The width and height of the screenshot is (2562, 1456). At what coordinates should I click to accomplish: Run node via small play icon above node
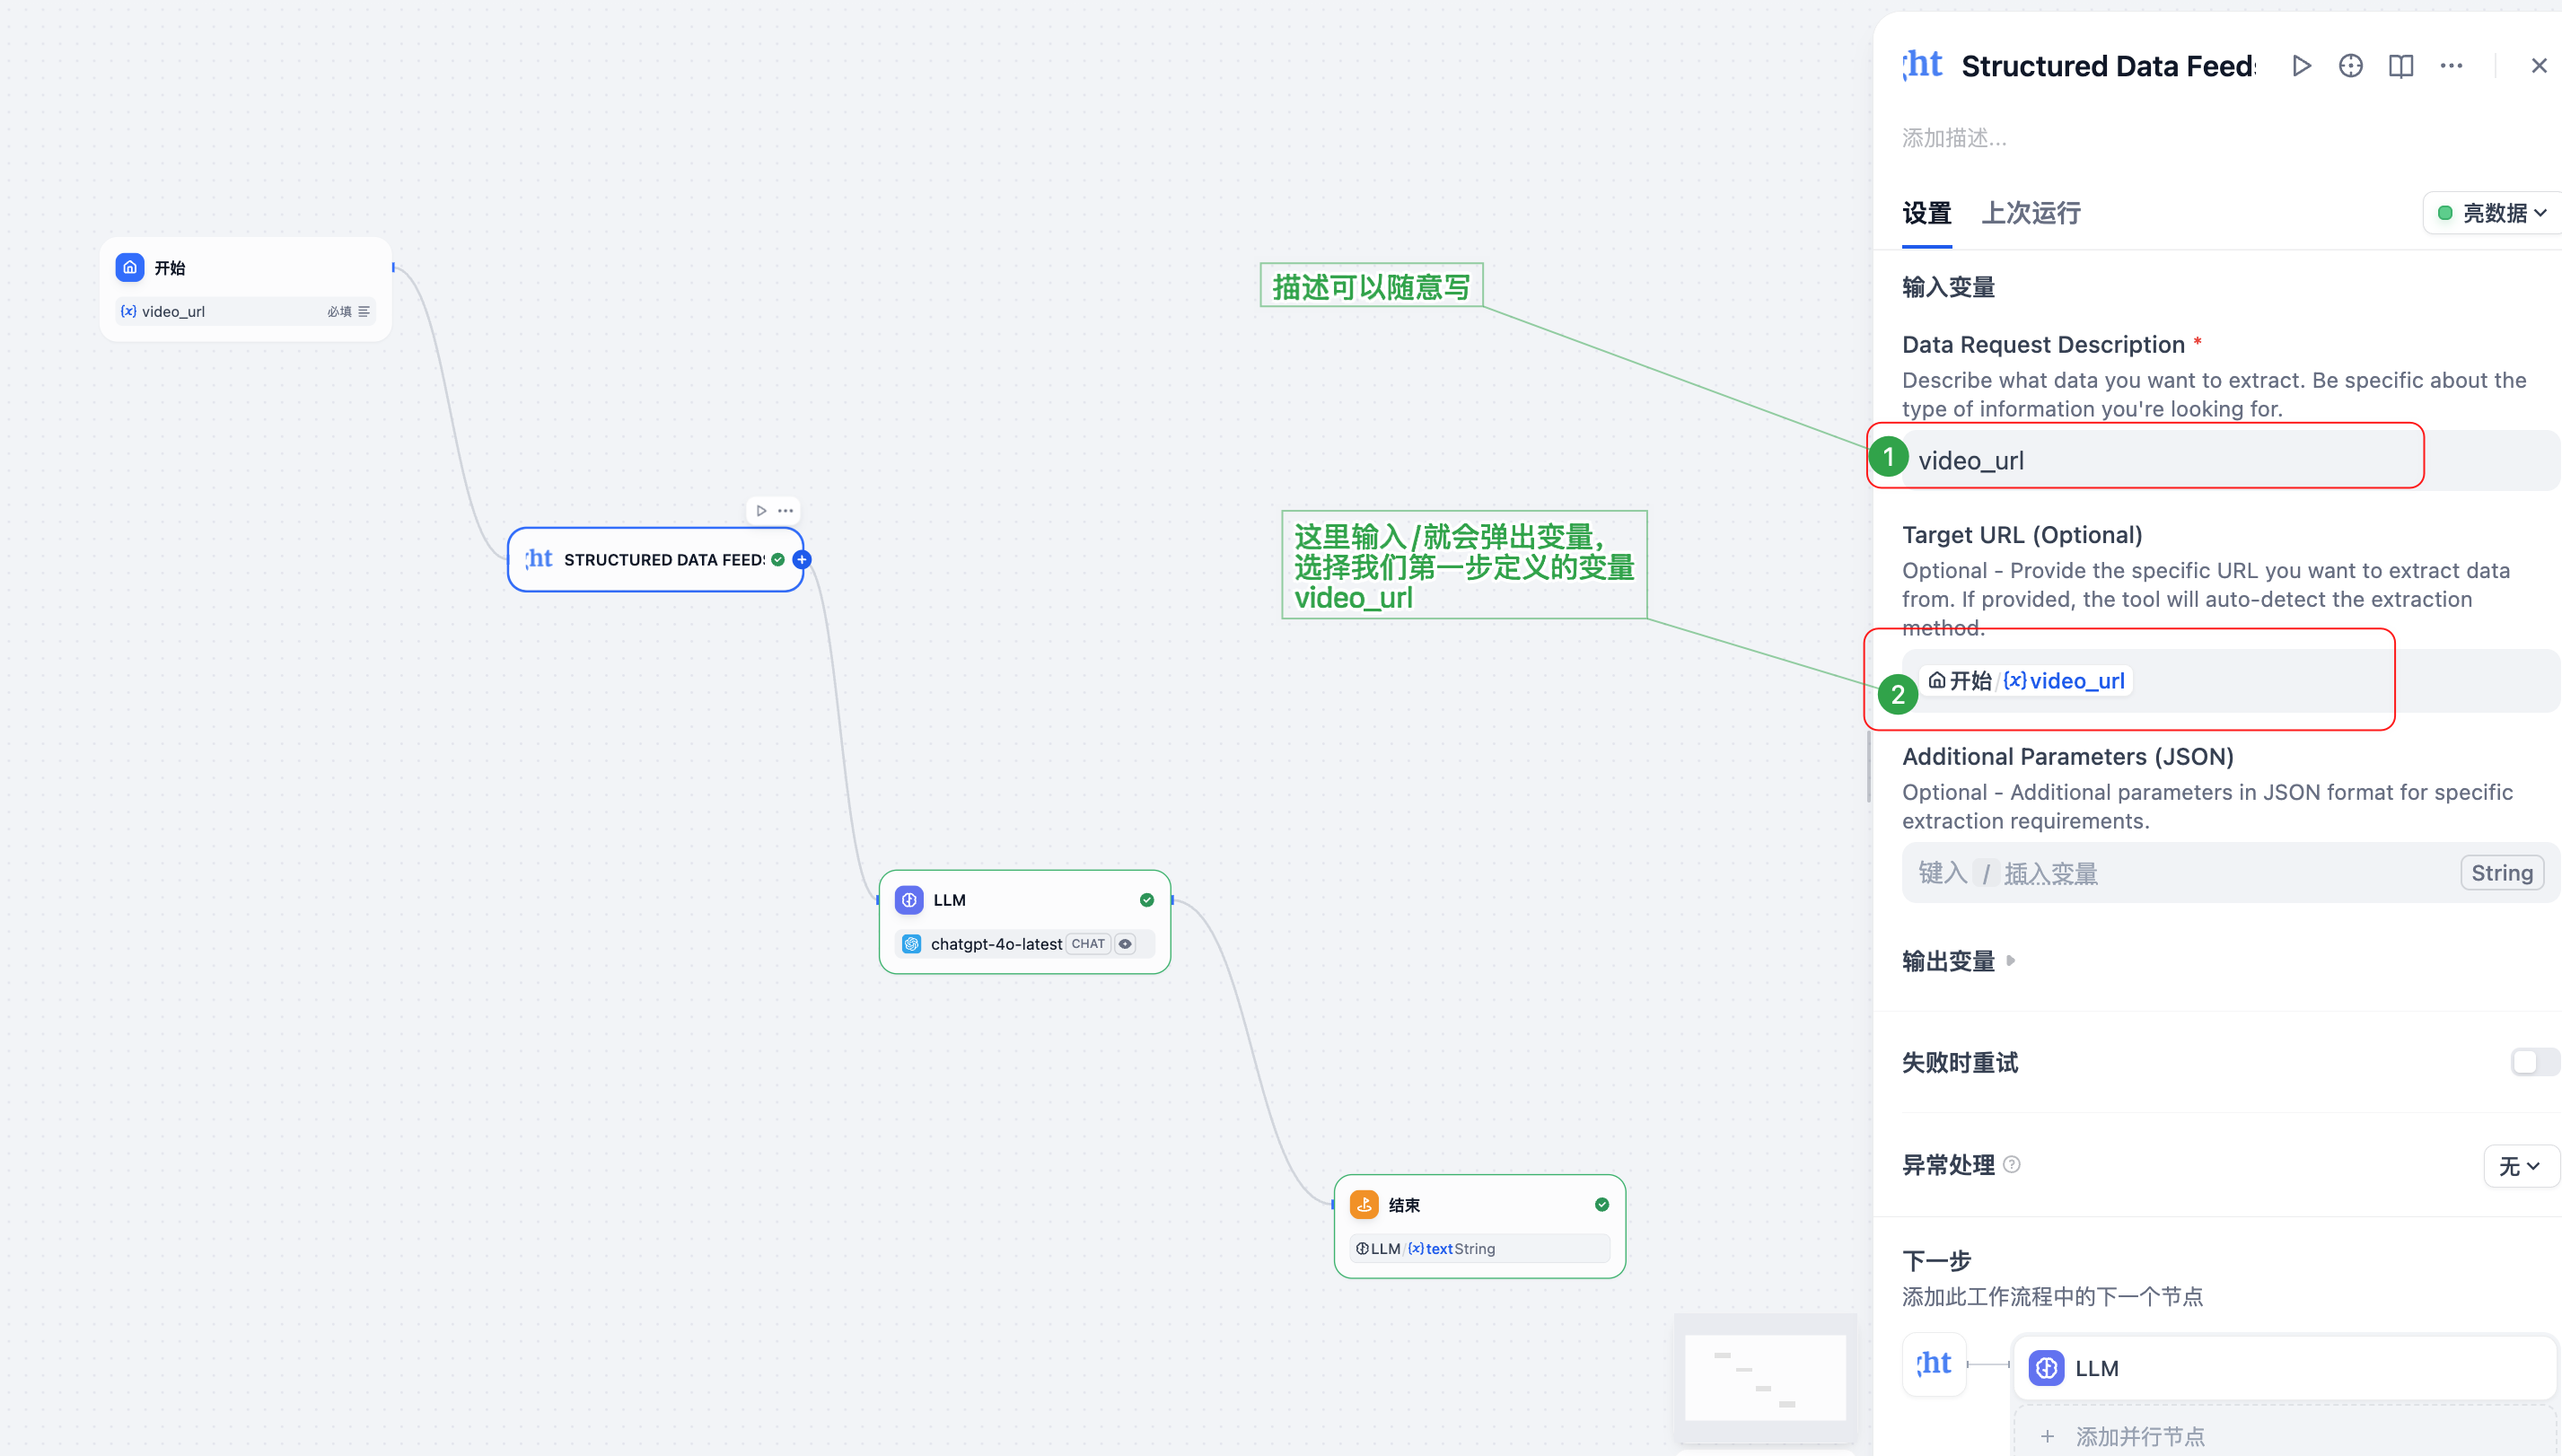point(762,510)
